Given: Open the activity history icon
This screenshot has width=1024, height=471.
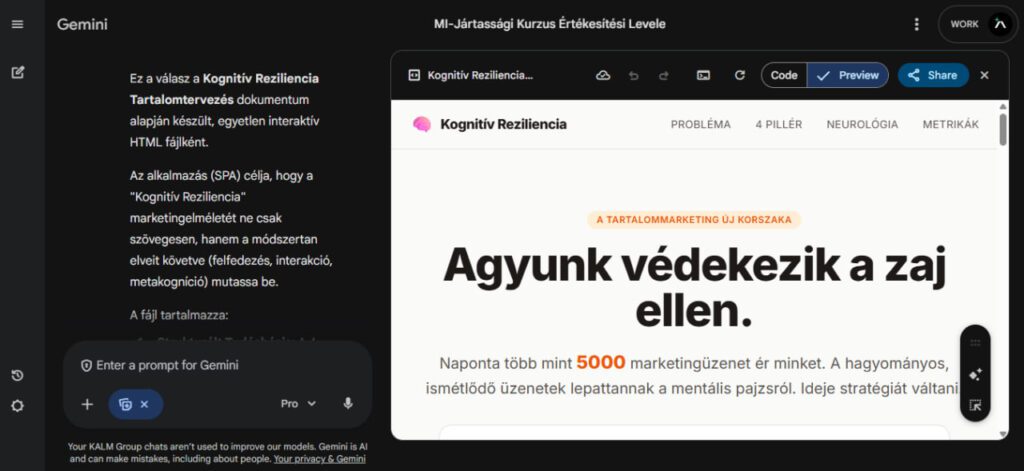Looking at the screenshot, I should click(x=17, y=375).
